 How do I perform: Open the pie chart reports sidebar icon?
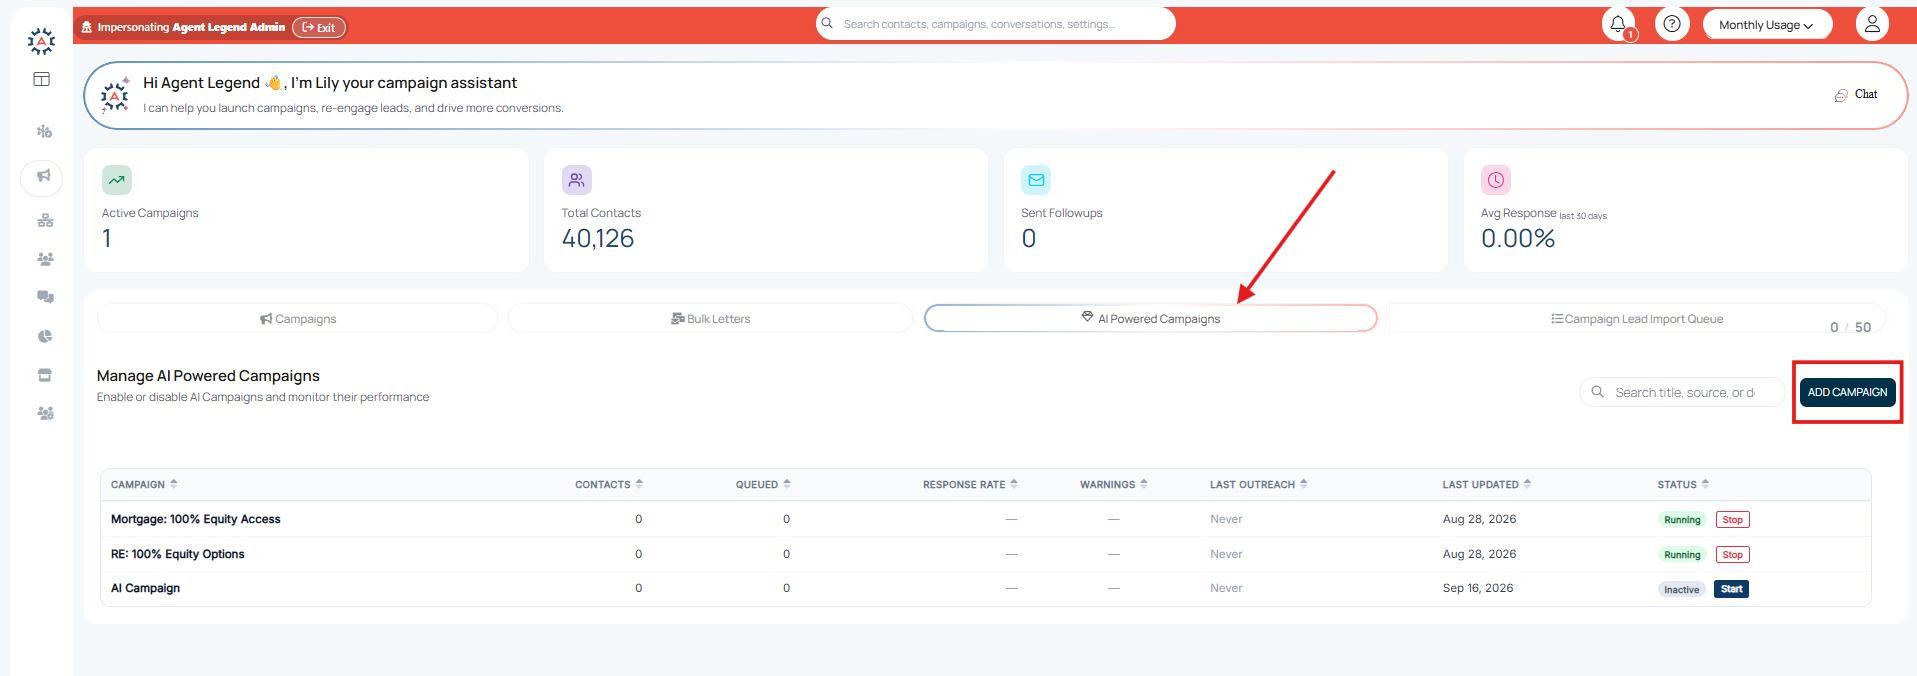pos(45,336)
